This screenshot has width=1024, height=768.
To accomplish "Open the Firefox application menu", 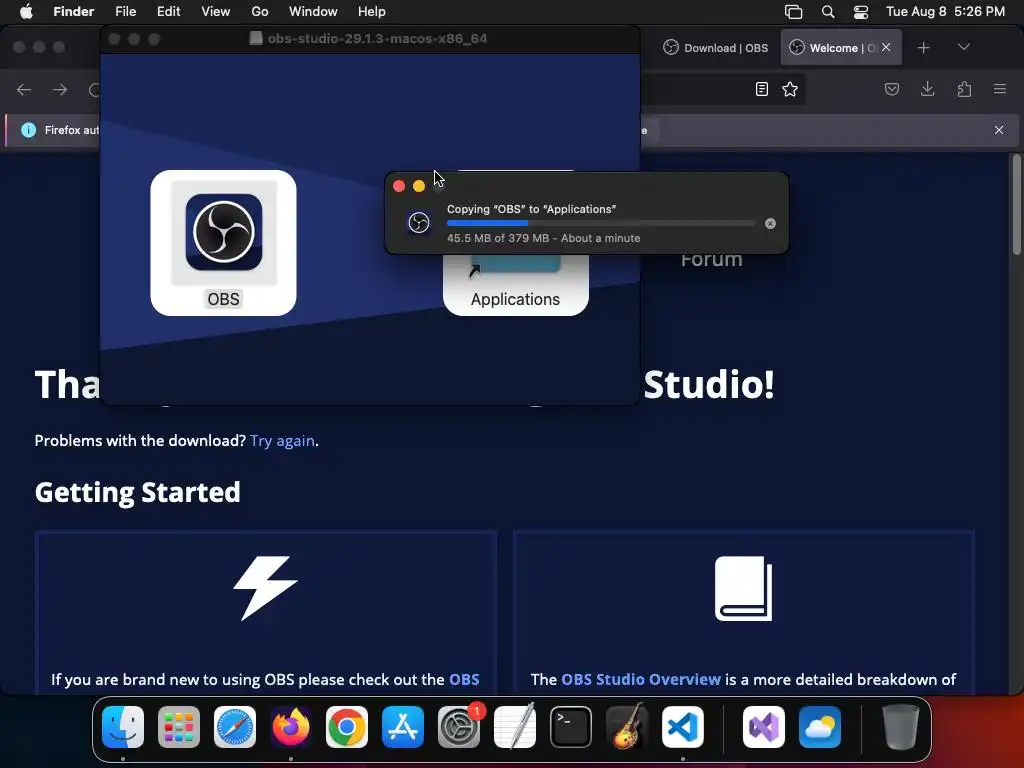I will [x=1000, y=89].
